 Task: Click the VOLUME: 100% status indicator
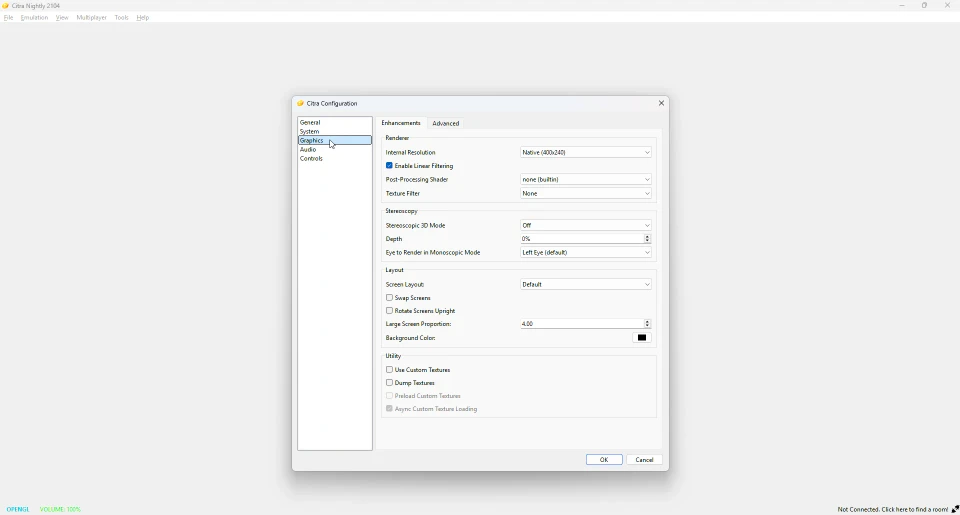pyautogui.click(x=60, y=509)
